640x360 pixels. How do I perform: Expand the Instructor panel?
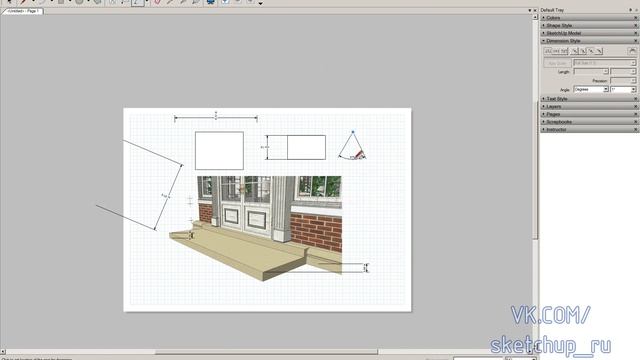pos(589,129)
